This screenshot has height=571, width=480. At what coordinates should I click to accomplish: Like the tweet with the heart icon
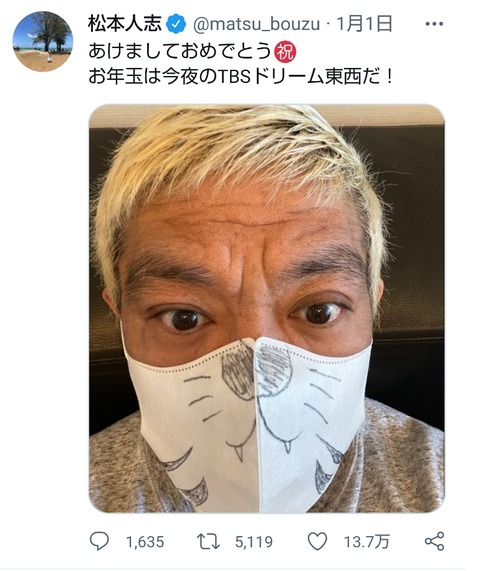pos(318,541)
